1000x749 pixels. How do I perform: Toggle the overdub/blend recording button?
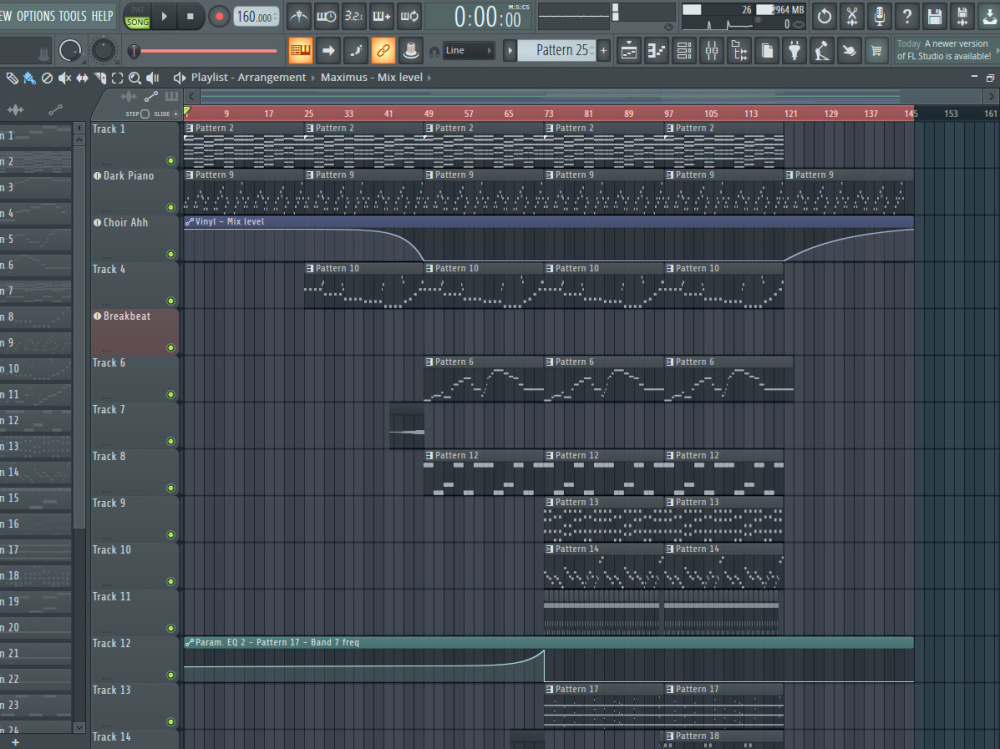[381, 16]
